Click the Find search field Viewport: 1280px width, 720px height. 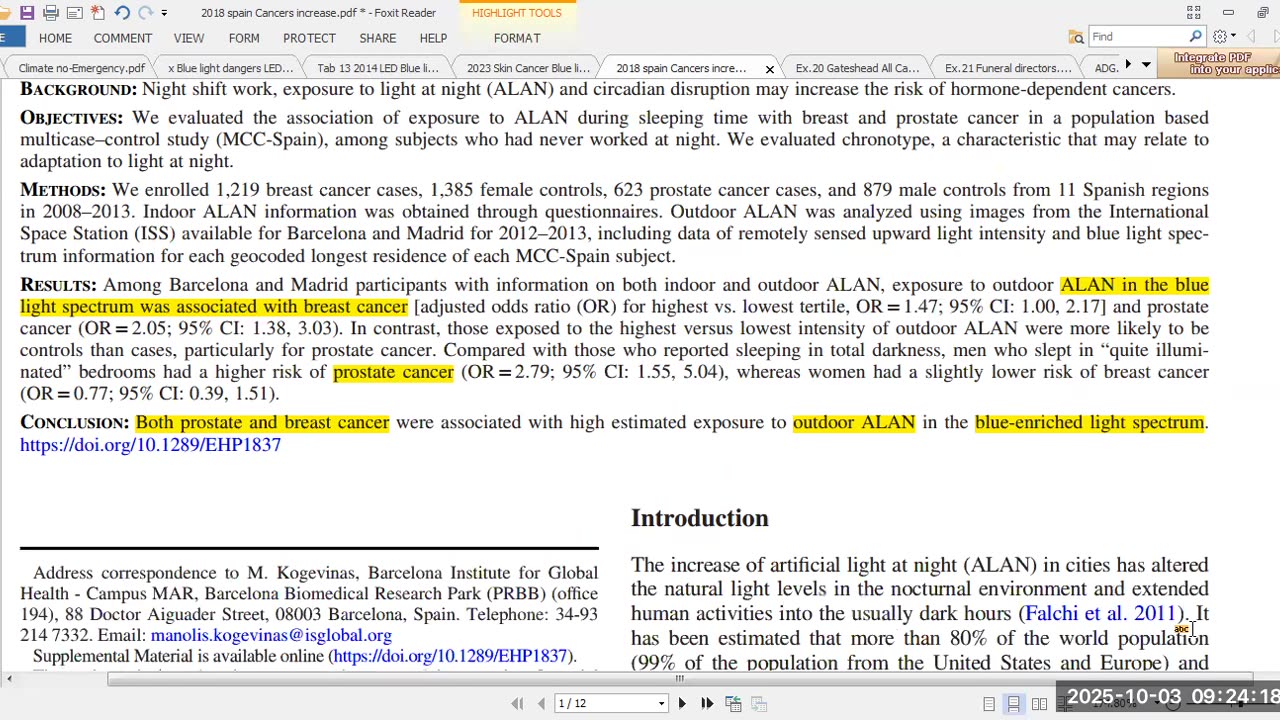point(1137,37)
